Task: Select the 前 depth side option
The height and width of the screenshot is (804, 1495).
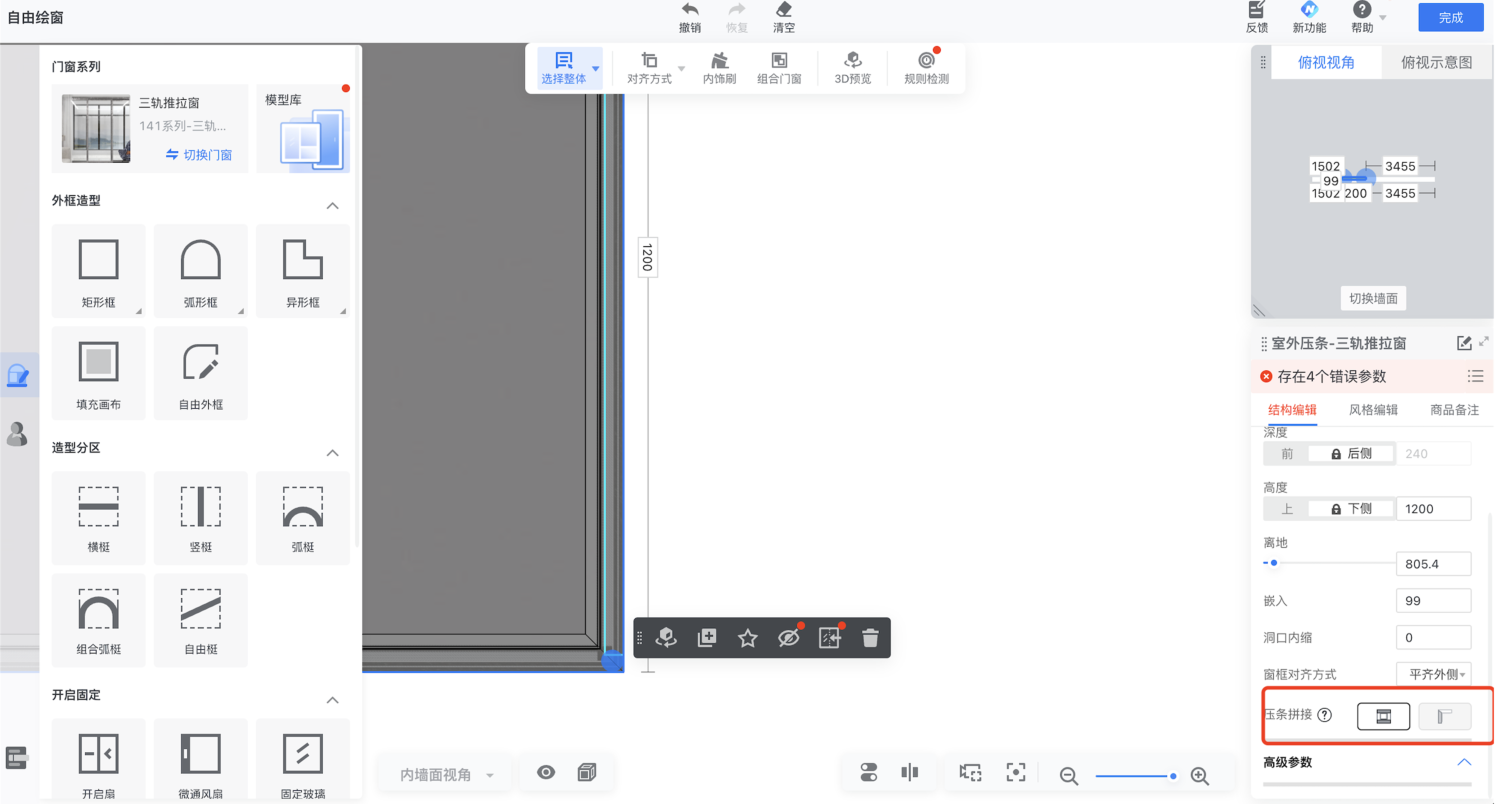Action: click(x=1287, y=453)
